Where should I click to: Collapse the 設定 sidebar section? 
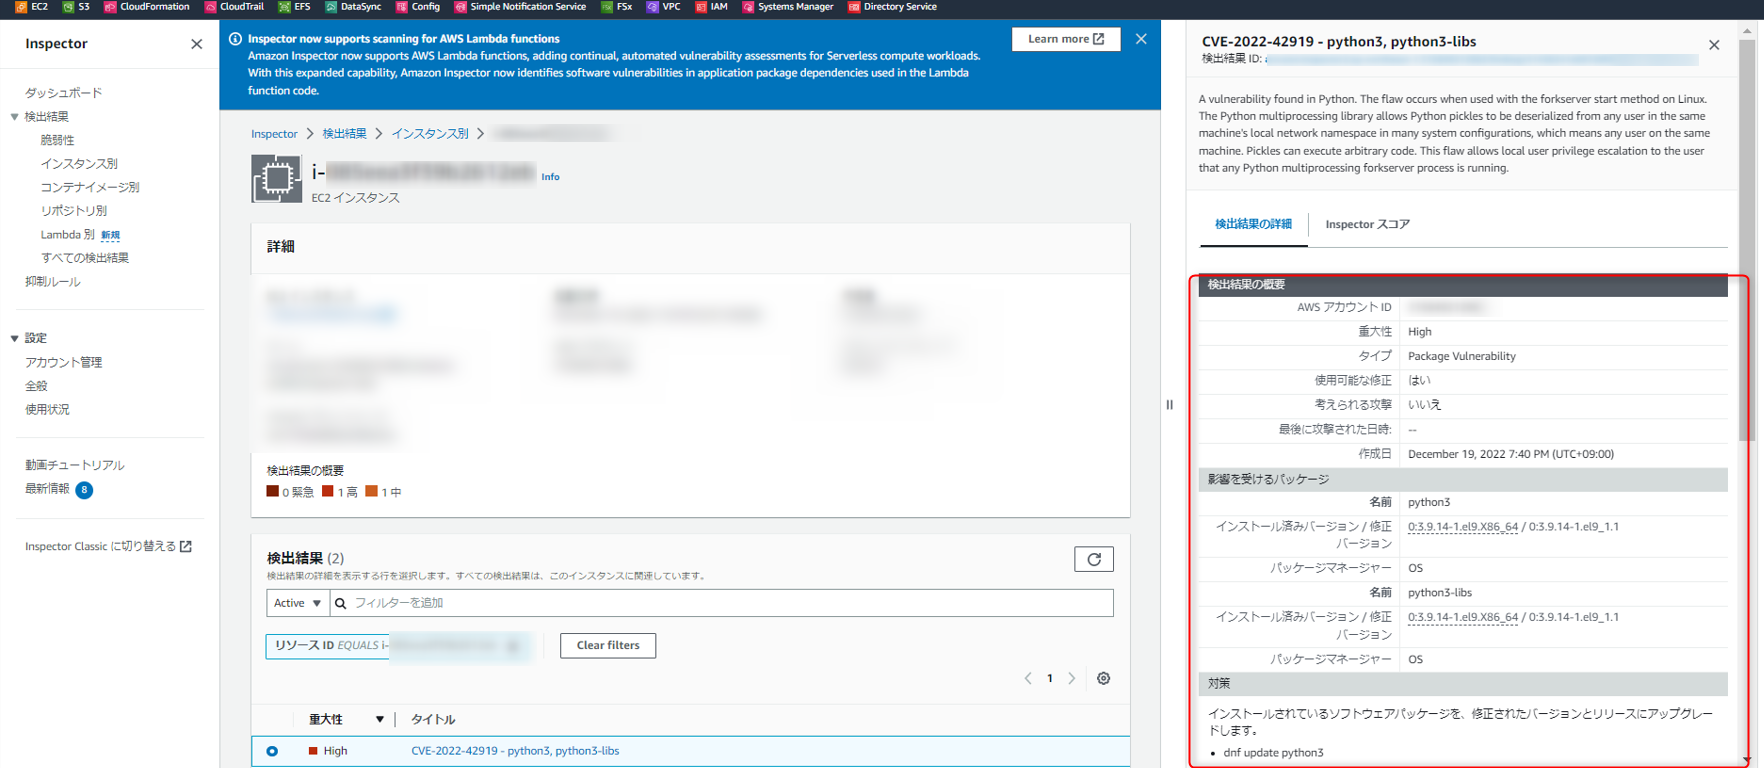coord(14,338)
